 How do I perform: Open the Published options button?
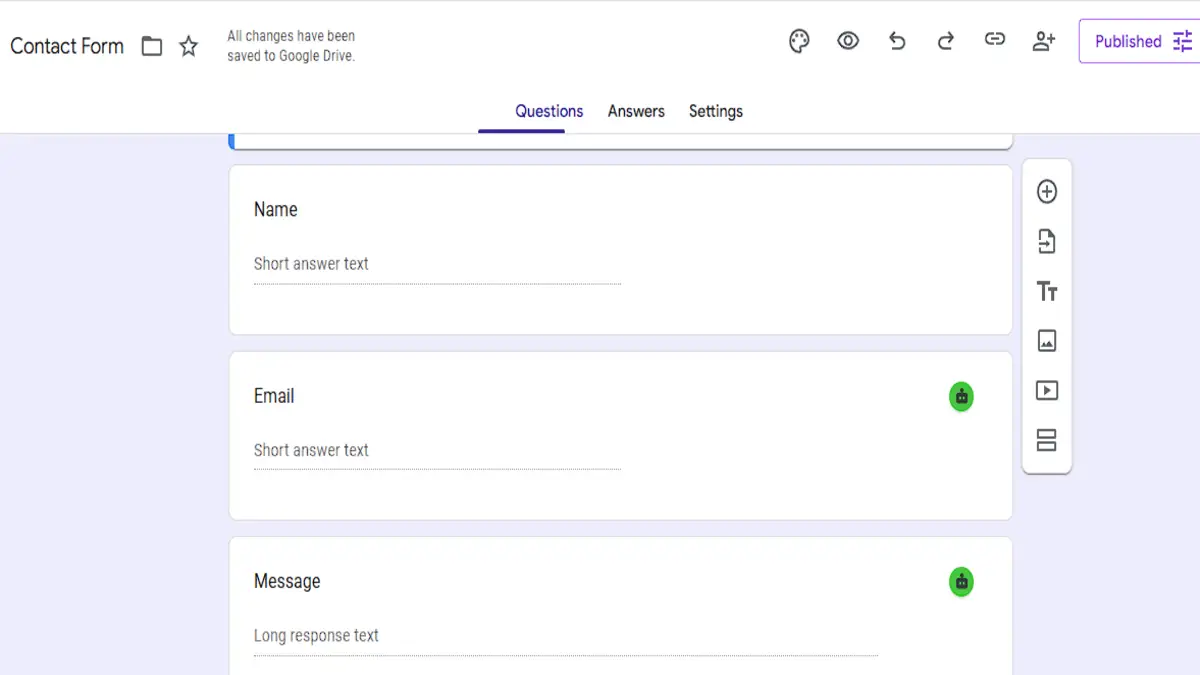coord(1139,41)
